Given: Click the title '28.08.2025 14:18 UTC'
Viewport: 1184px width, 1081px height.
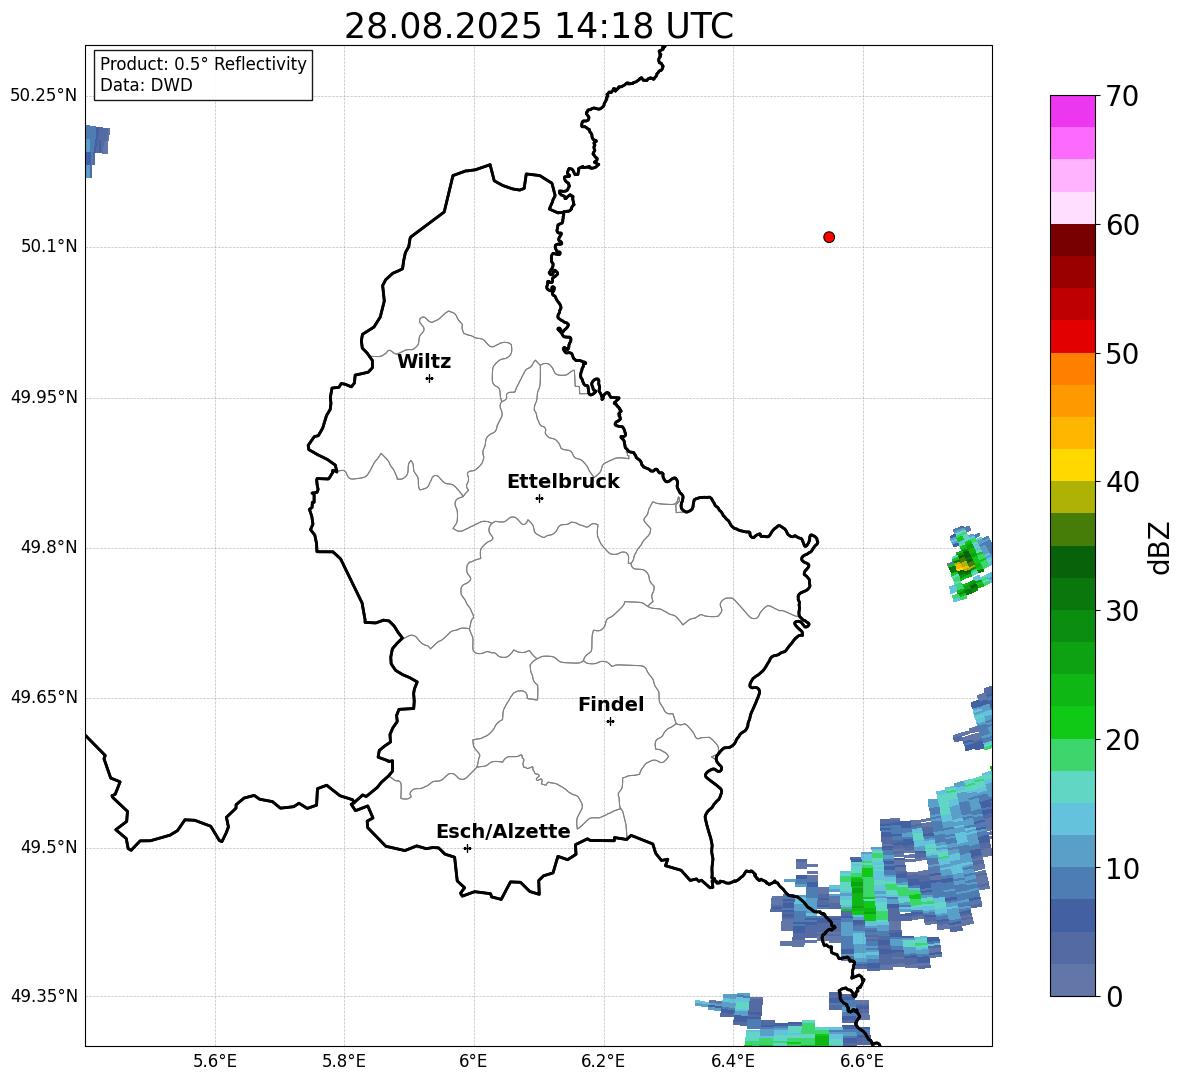Looking at the screenshot, I should pos(539,26).
